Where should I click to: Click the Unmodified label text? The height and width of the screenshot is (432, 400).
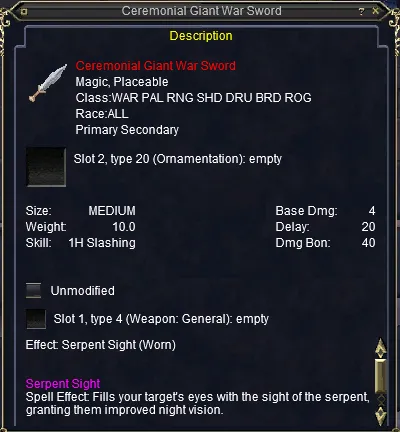click(83, 291)
